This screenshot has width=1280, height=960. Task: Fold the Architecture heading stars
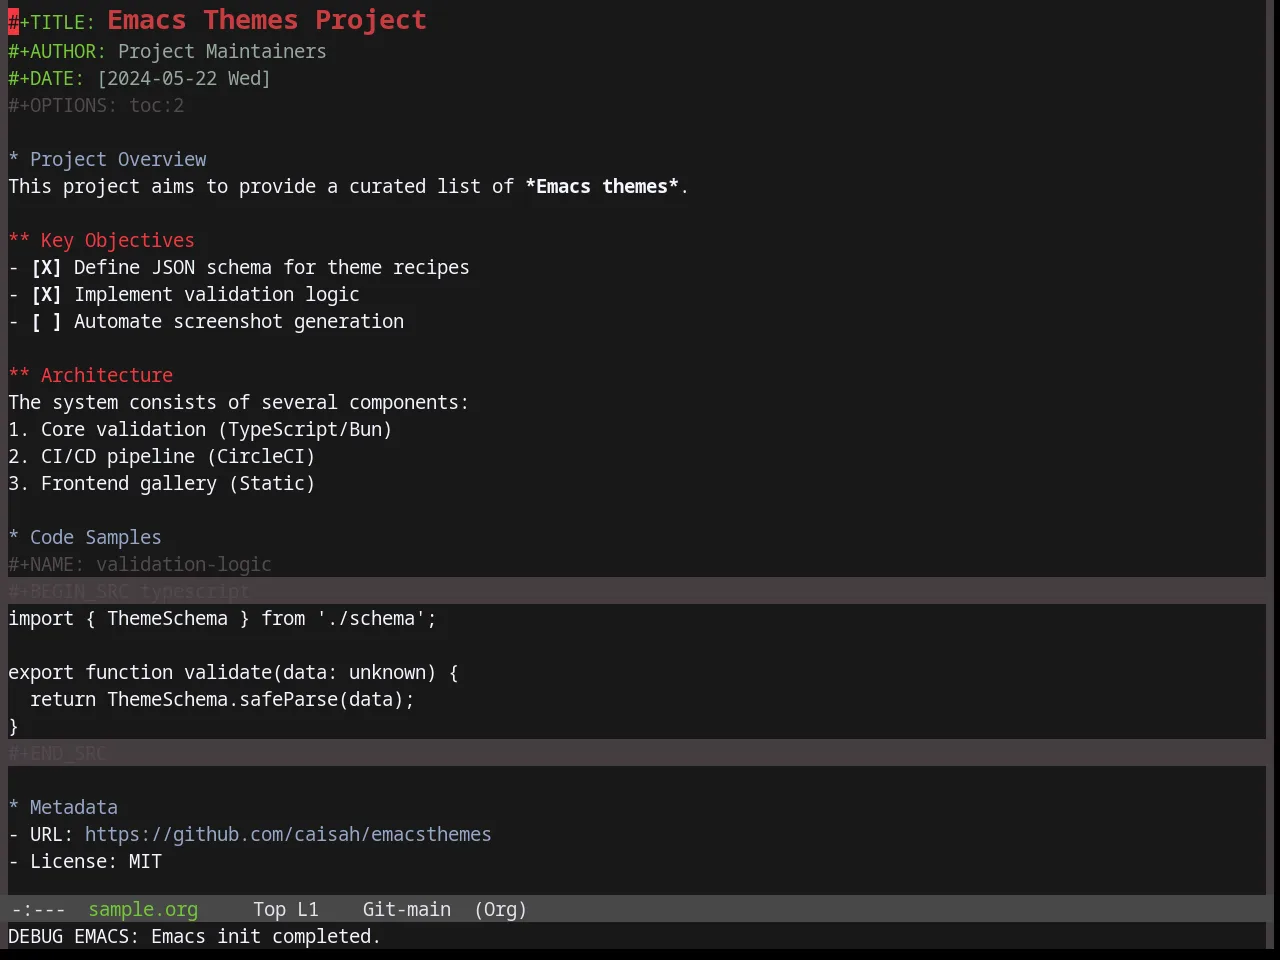coord(19,376)
